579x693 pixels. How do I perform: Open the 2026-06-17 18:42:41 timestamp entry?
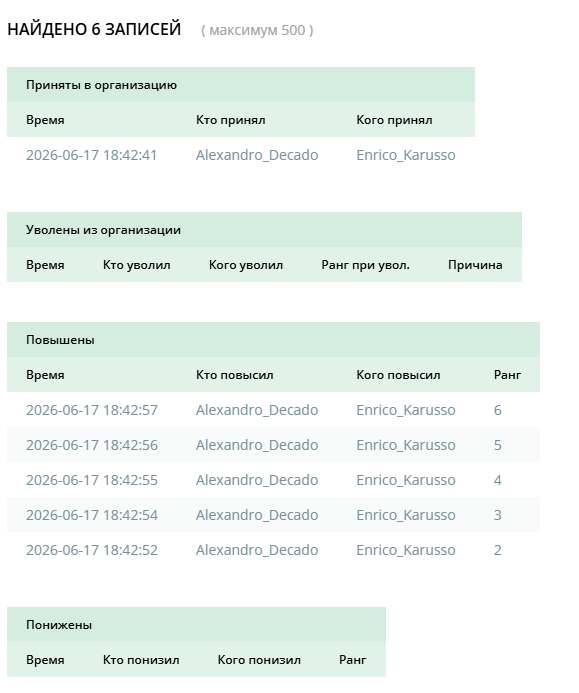(x=91, y=155)
